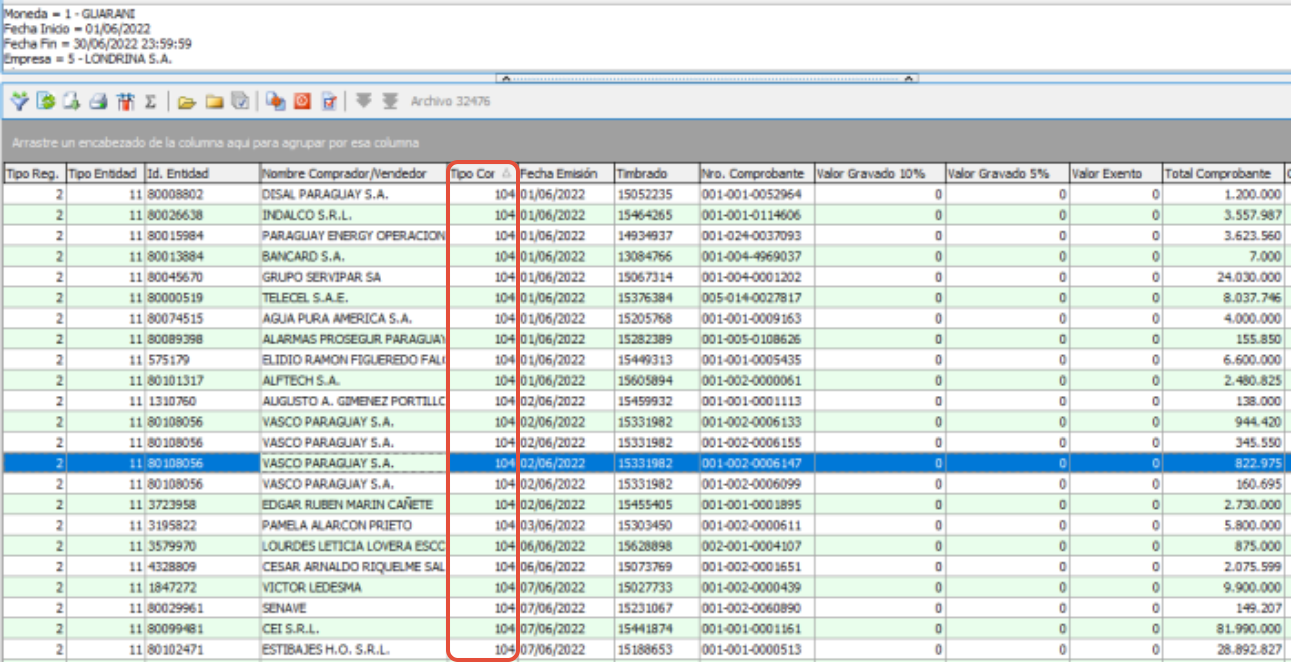Select the ALARMAS PROSEGUR PARAGUAY cell

pyautogui.click(x=353, y=339)
